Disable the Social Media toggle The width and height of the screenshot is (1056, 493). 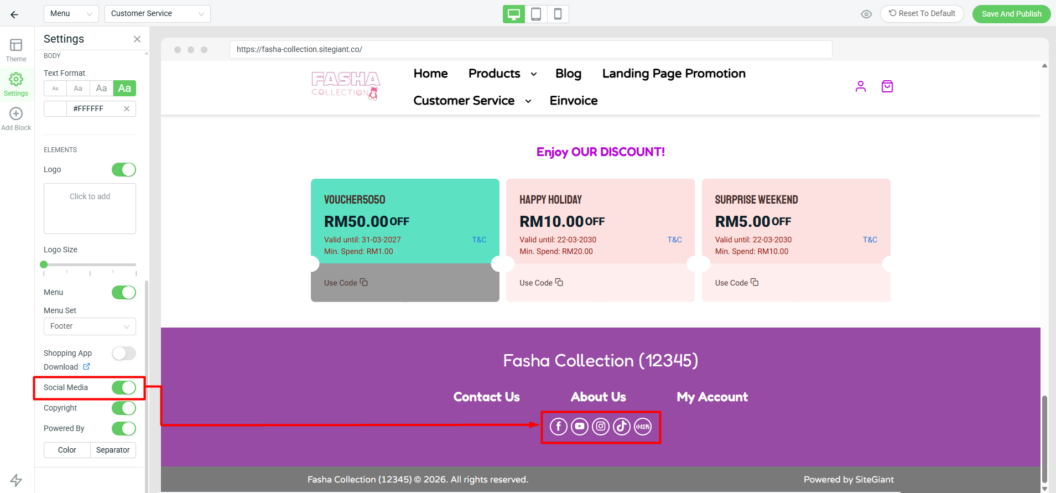tap(123, 388)
